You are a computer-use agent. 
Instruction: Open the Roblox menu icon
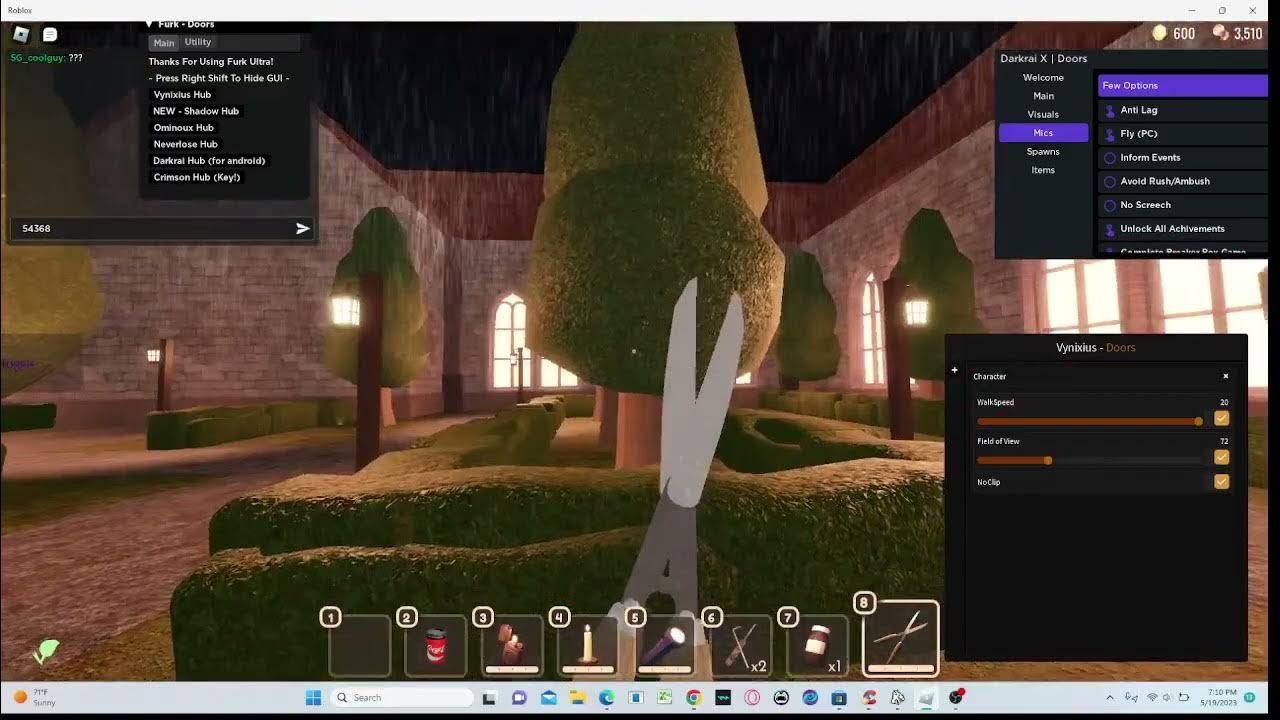[21, 35]
